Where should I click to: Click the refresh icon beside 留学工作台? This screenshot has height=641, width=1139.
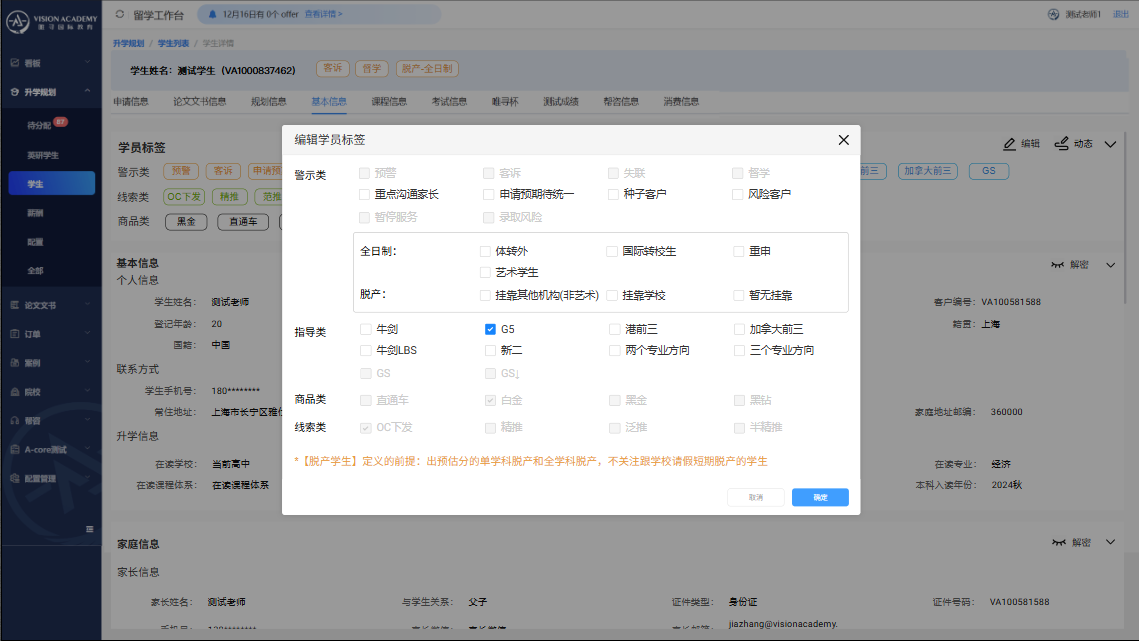click(x=120, y=14)
